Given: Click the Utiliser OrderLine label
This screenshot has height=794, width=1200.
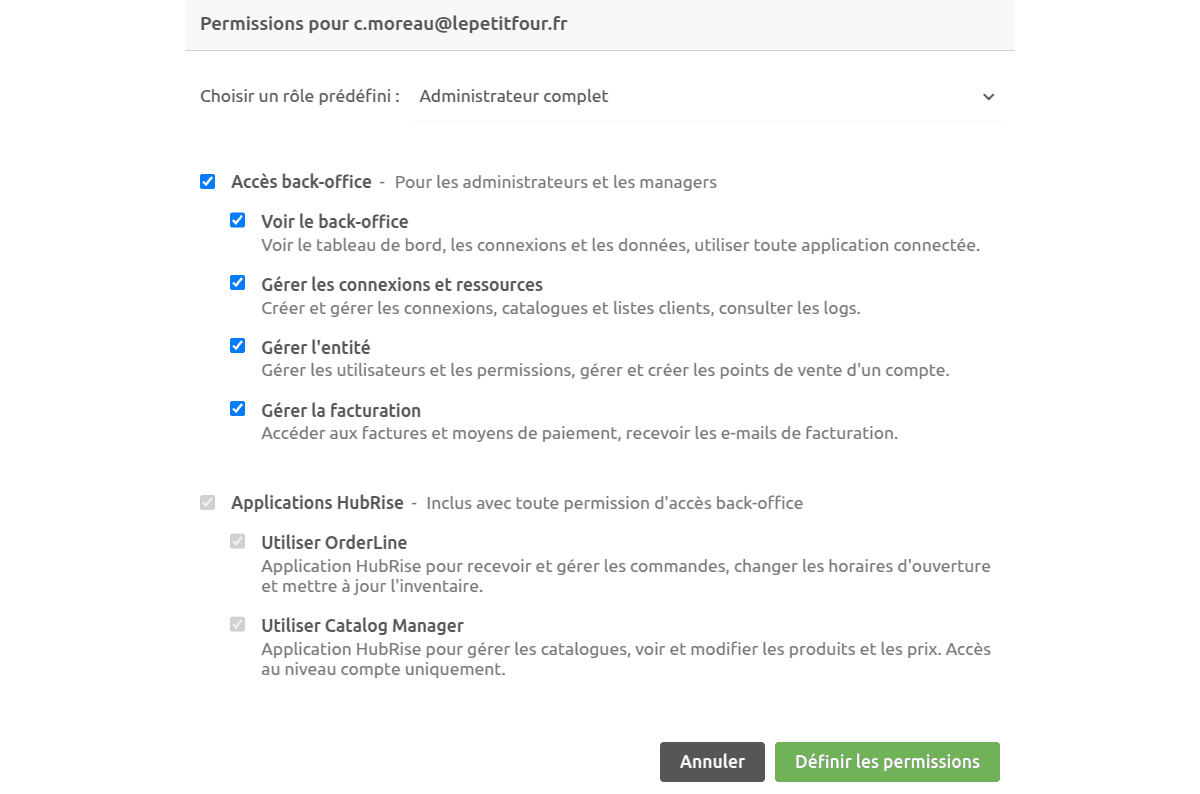Looking at the screenshot, I should point(334,543).
